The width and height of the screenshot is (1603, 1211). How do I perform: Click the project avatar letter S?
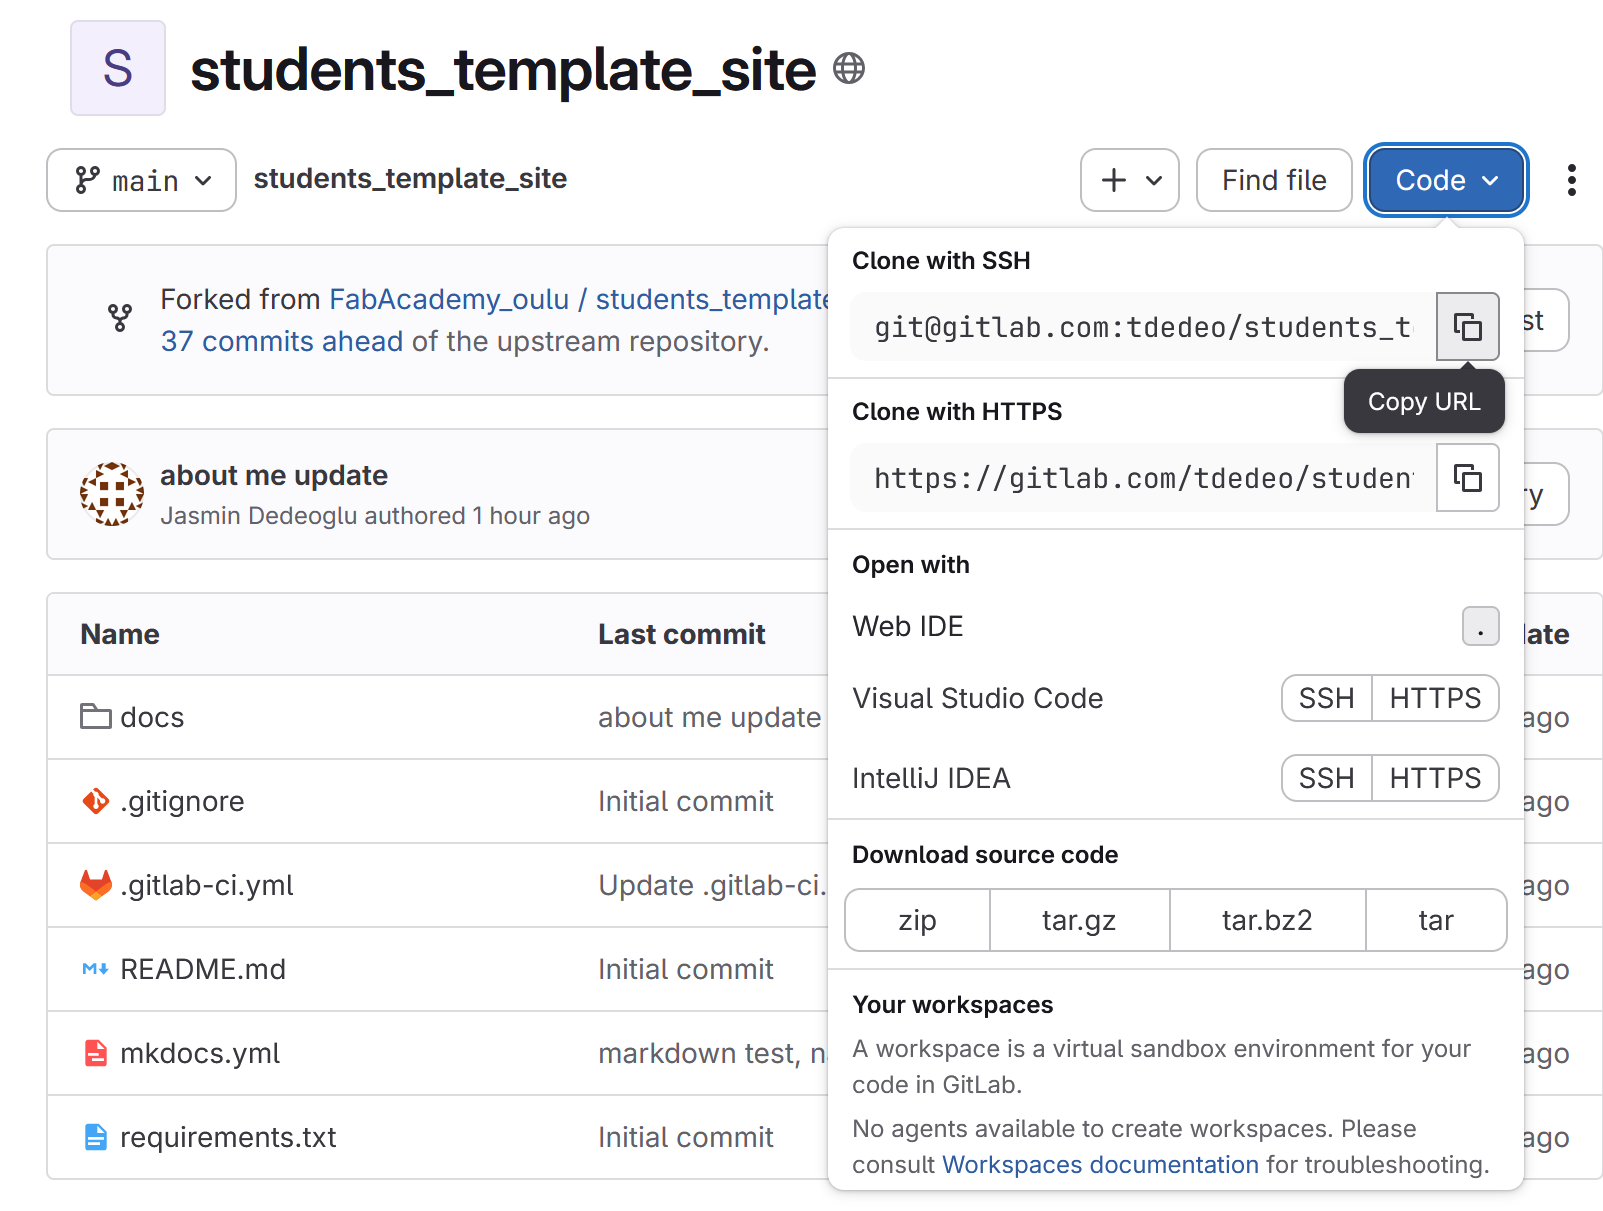(x=118, y=68)
